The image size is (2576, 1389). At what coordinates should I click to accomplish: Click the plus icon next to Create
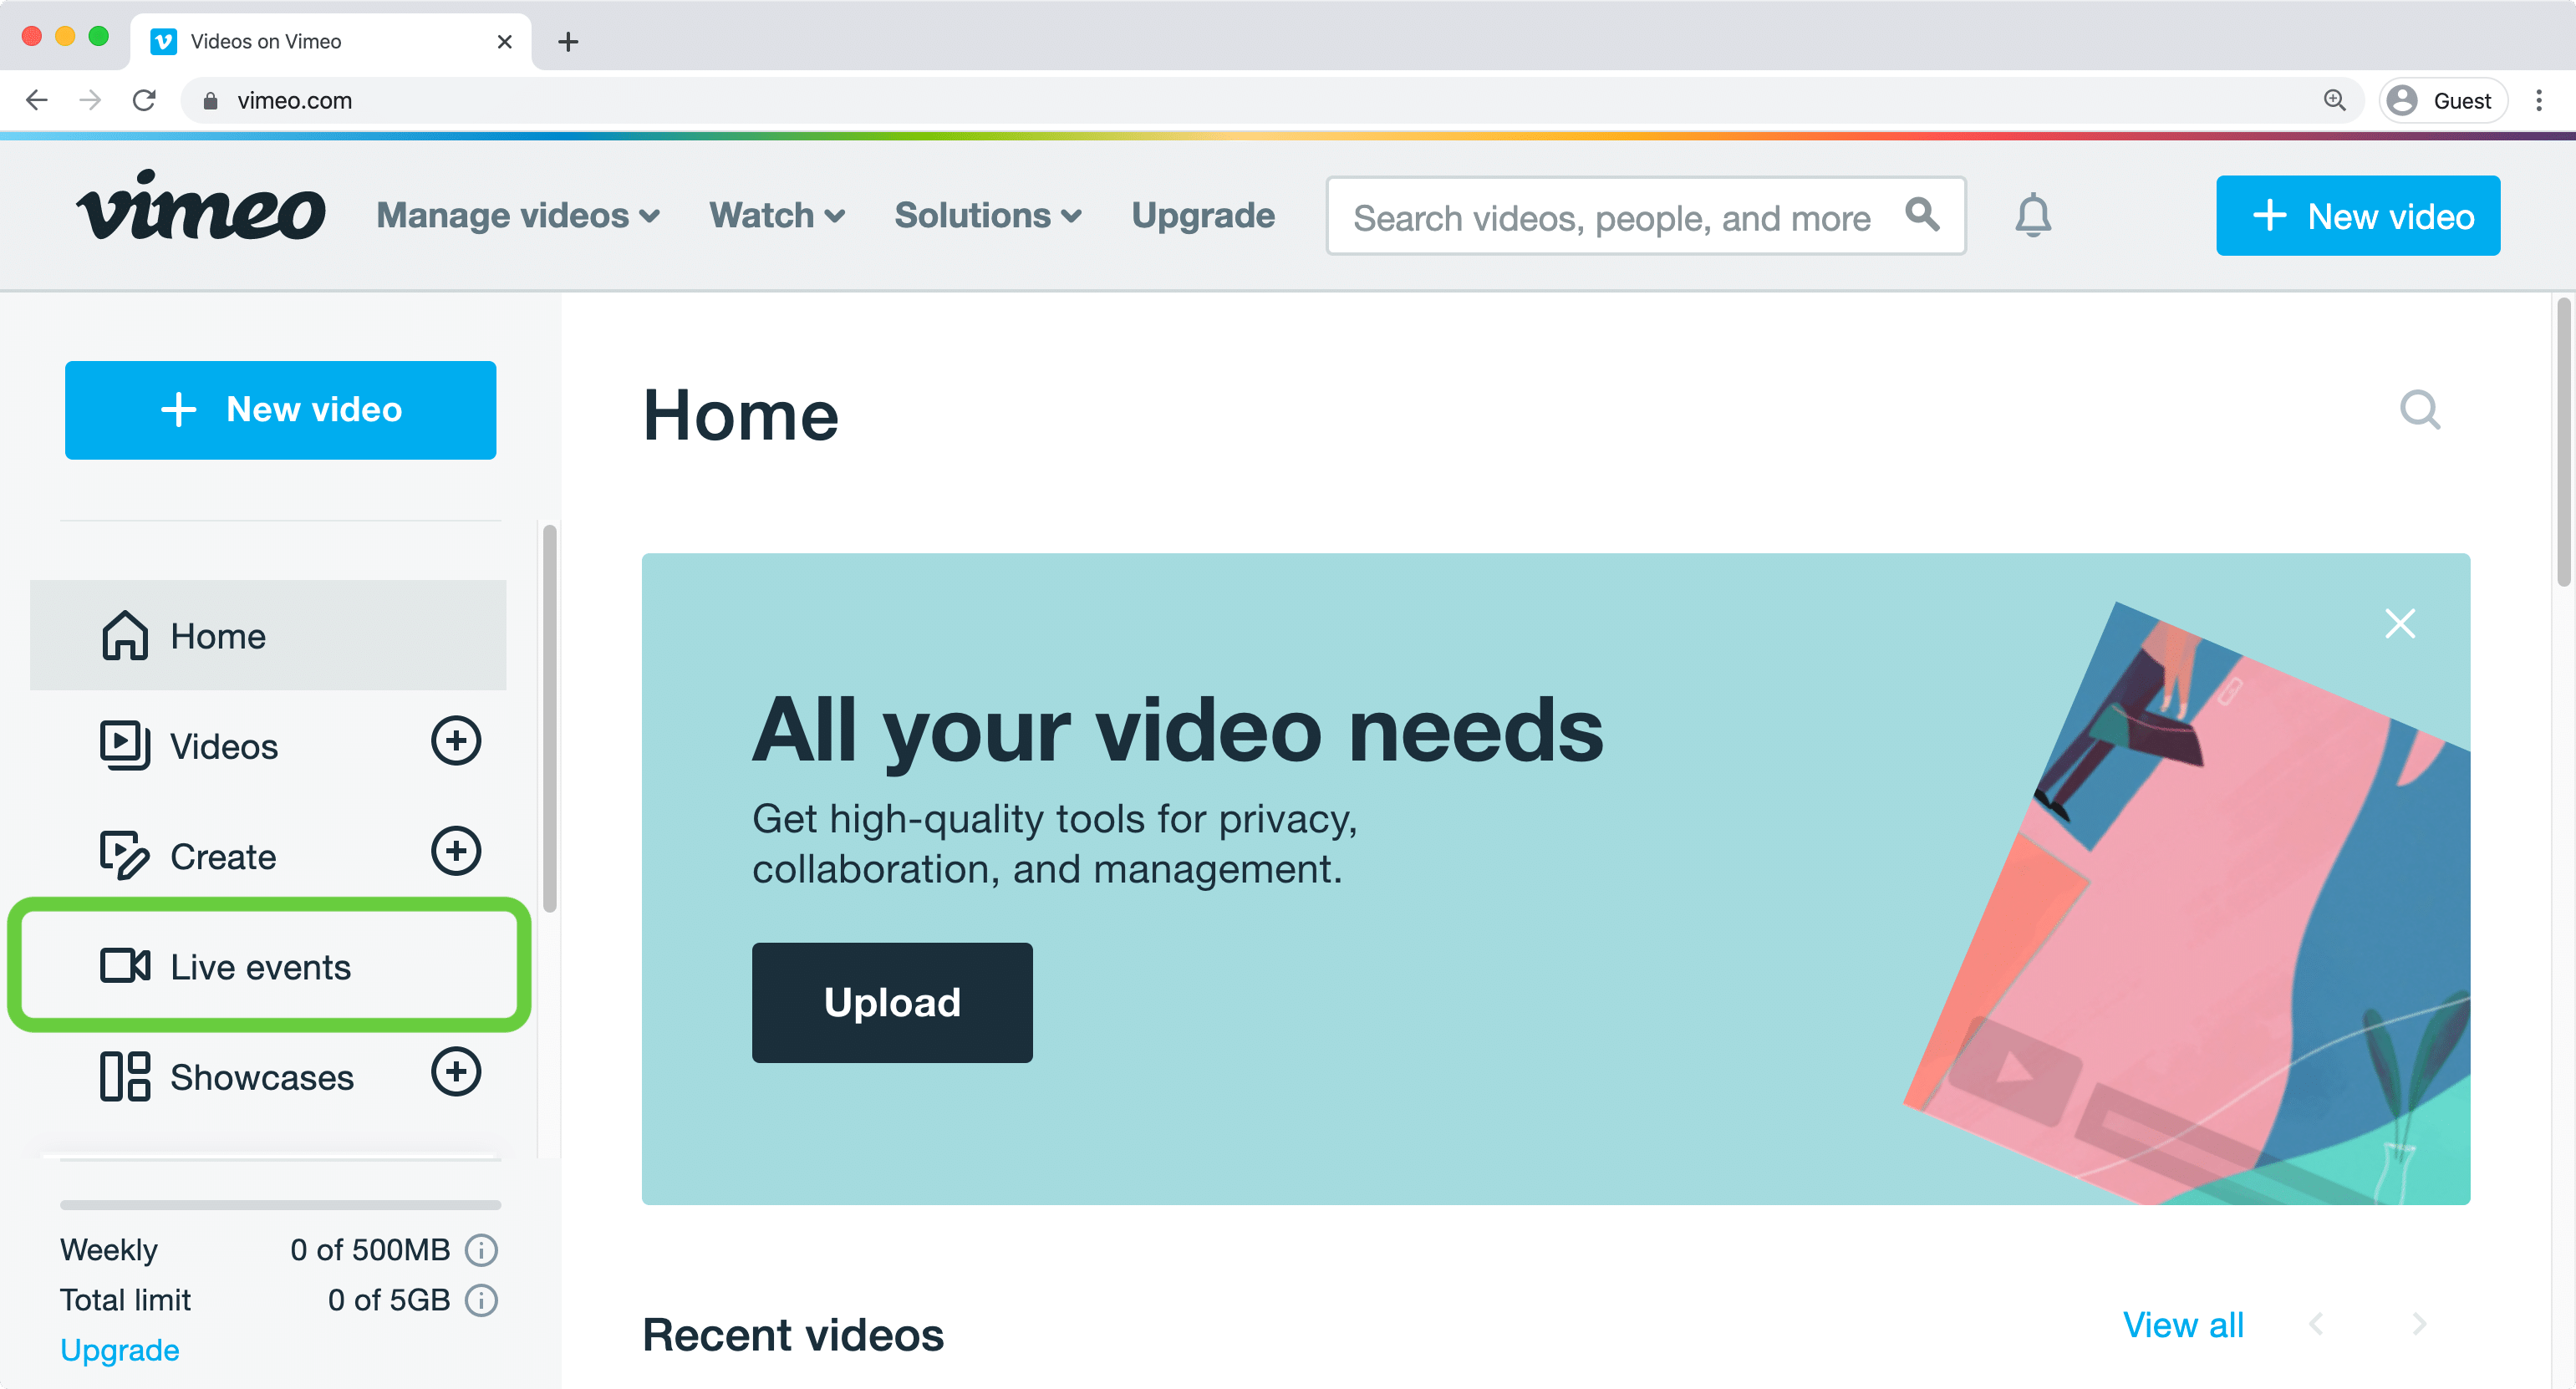[456, 852]
